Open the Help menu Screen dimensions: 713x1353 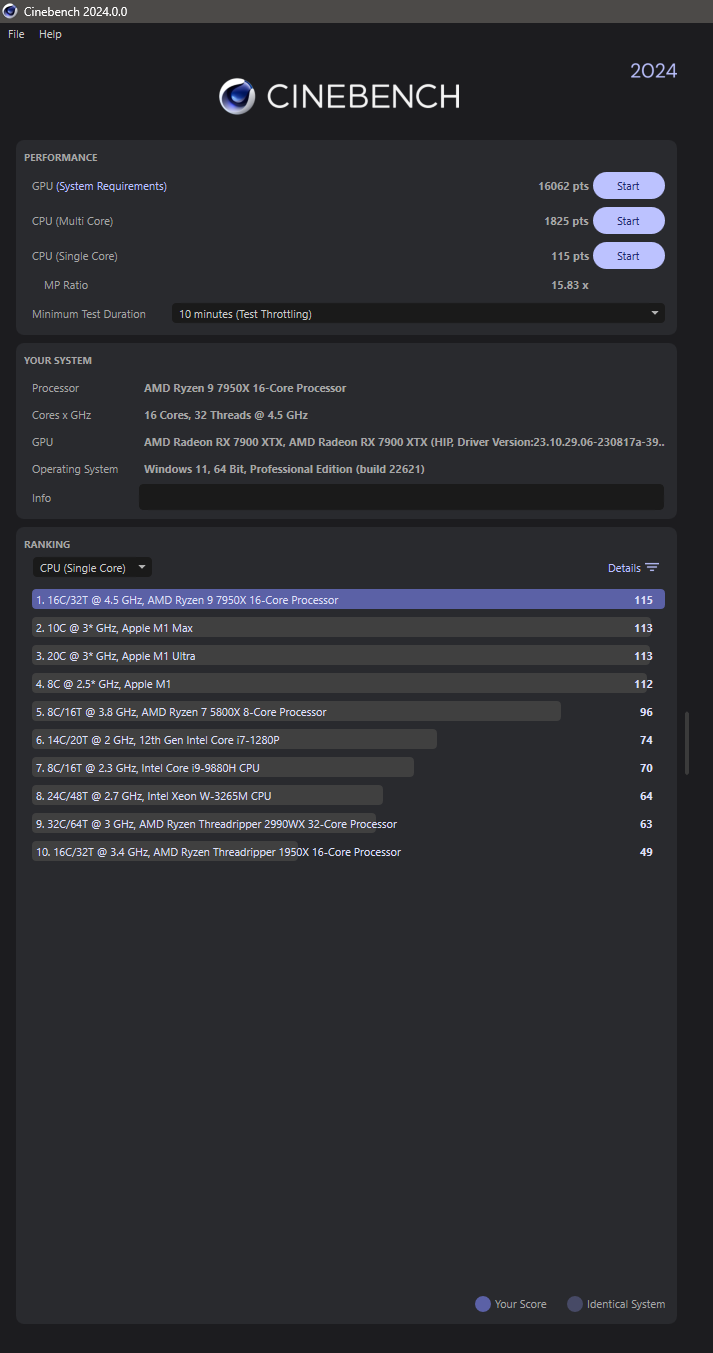50,34
